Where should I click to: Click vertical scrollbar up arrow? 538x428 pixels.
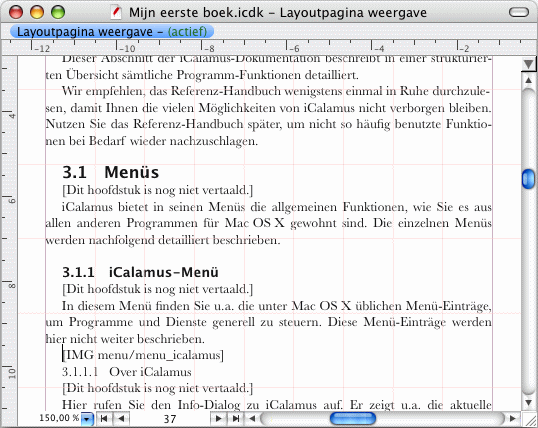(528, 81)
